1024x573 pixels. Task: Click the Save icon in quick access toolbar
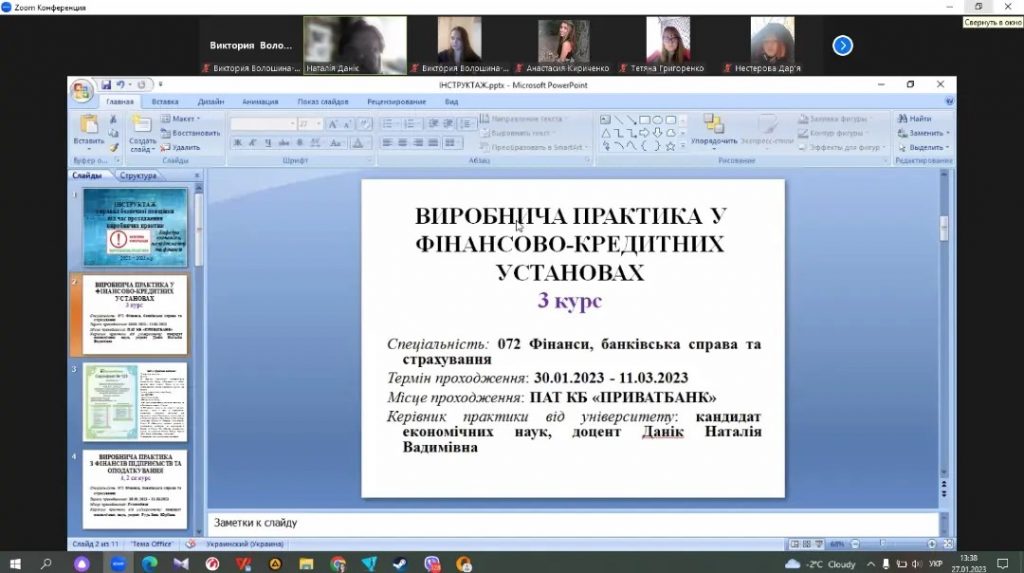[106, 85]
